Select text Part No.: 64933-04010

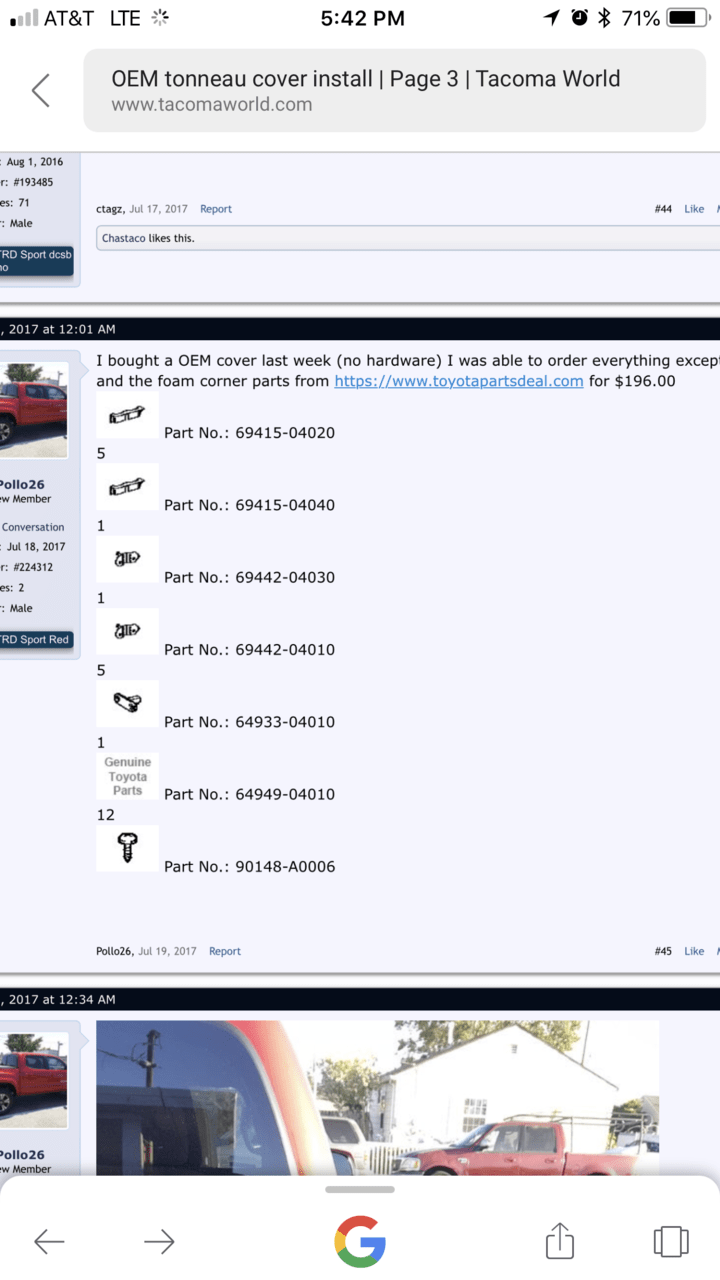tap(249, 722)
